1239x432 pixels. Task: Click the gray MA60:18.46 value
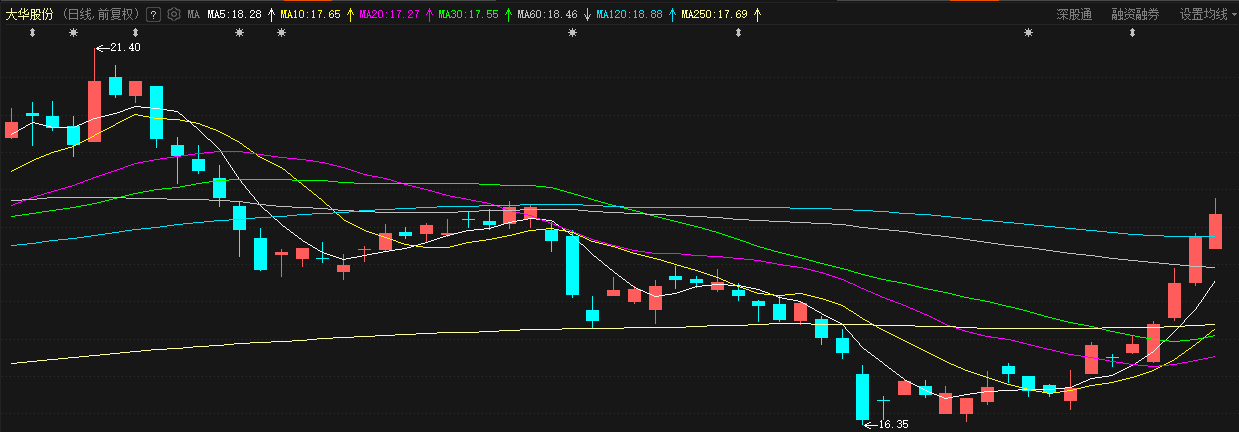tap(547, 15)
